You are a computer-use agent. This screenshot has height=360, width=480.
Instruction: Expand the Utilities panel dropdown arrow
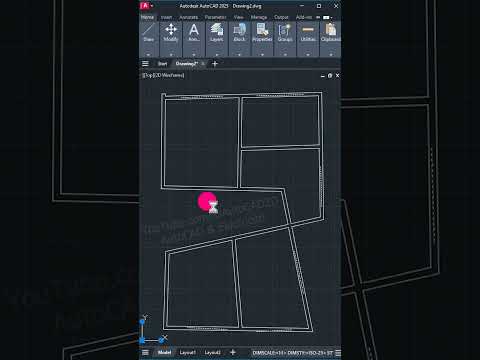click(308, 54)
